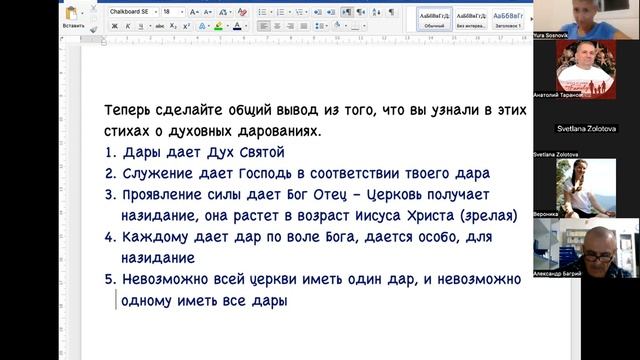This screenshot has height=360, width=640.
Task: Click the increase indent icon
Action: coord(331,12)
